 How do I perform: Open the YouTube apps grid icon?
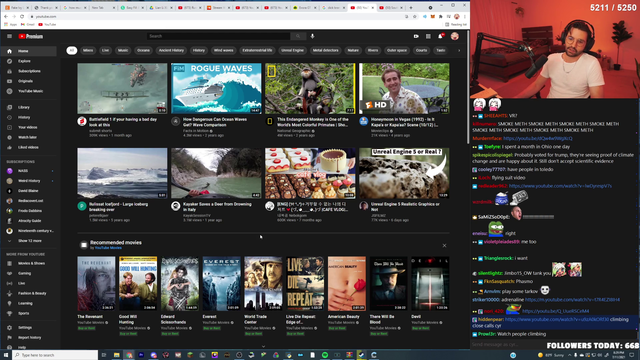point(428,36)
